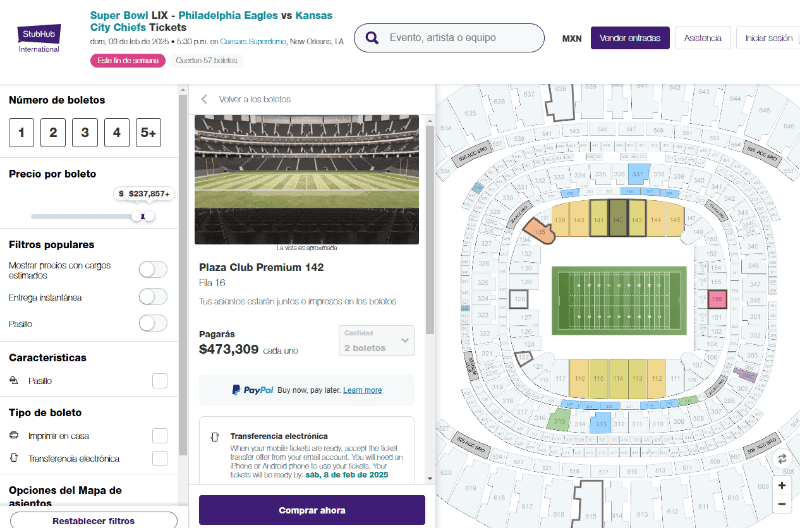Screen dimensions: 800x528
Task: Toggle Mostrar precios con cargos estimados
Action: click(x=153, y=269)
